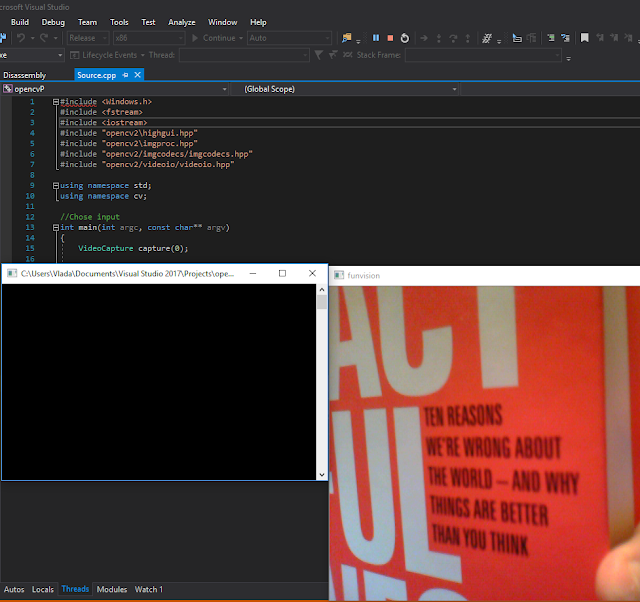Click the //Chose input comment line
The width and height of the screenshot is (640, 602).
[90, 217]
